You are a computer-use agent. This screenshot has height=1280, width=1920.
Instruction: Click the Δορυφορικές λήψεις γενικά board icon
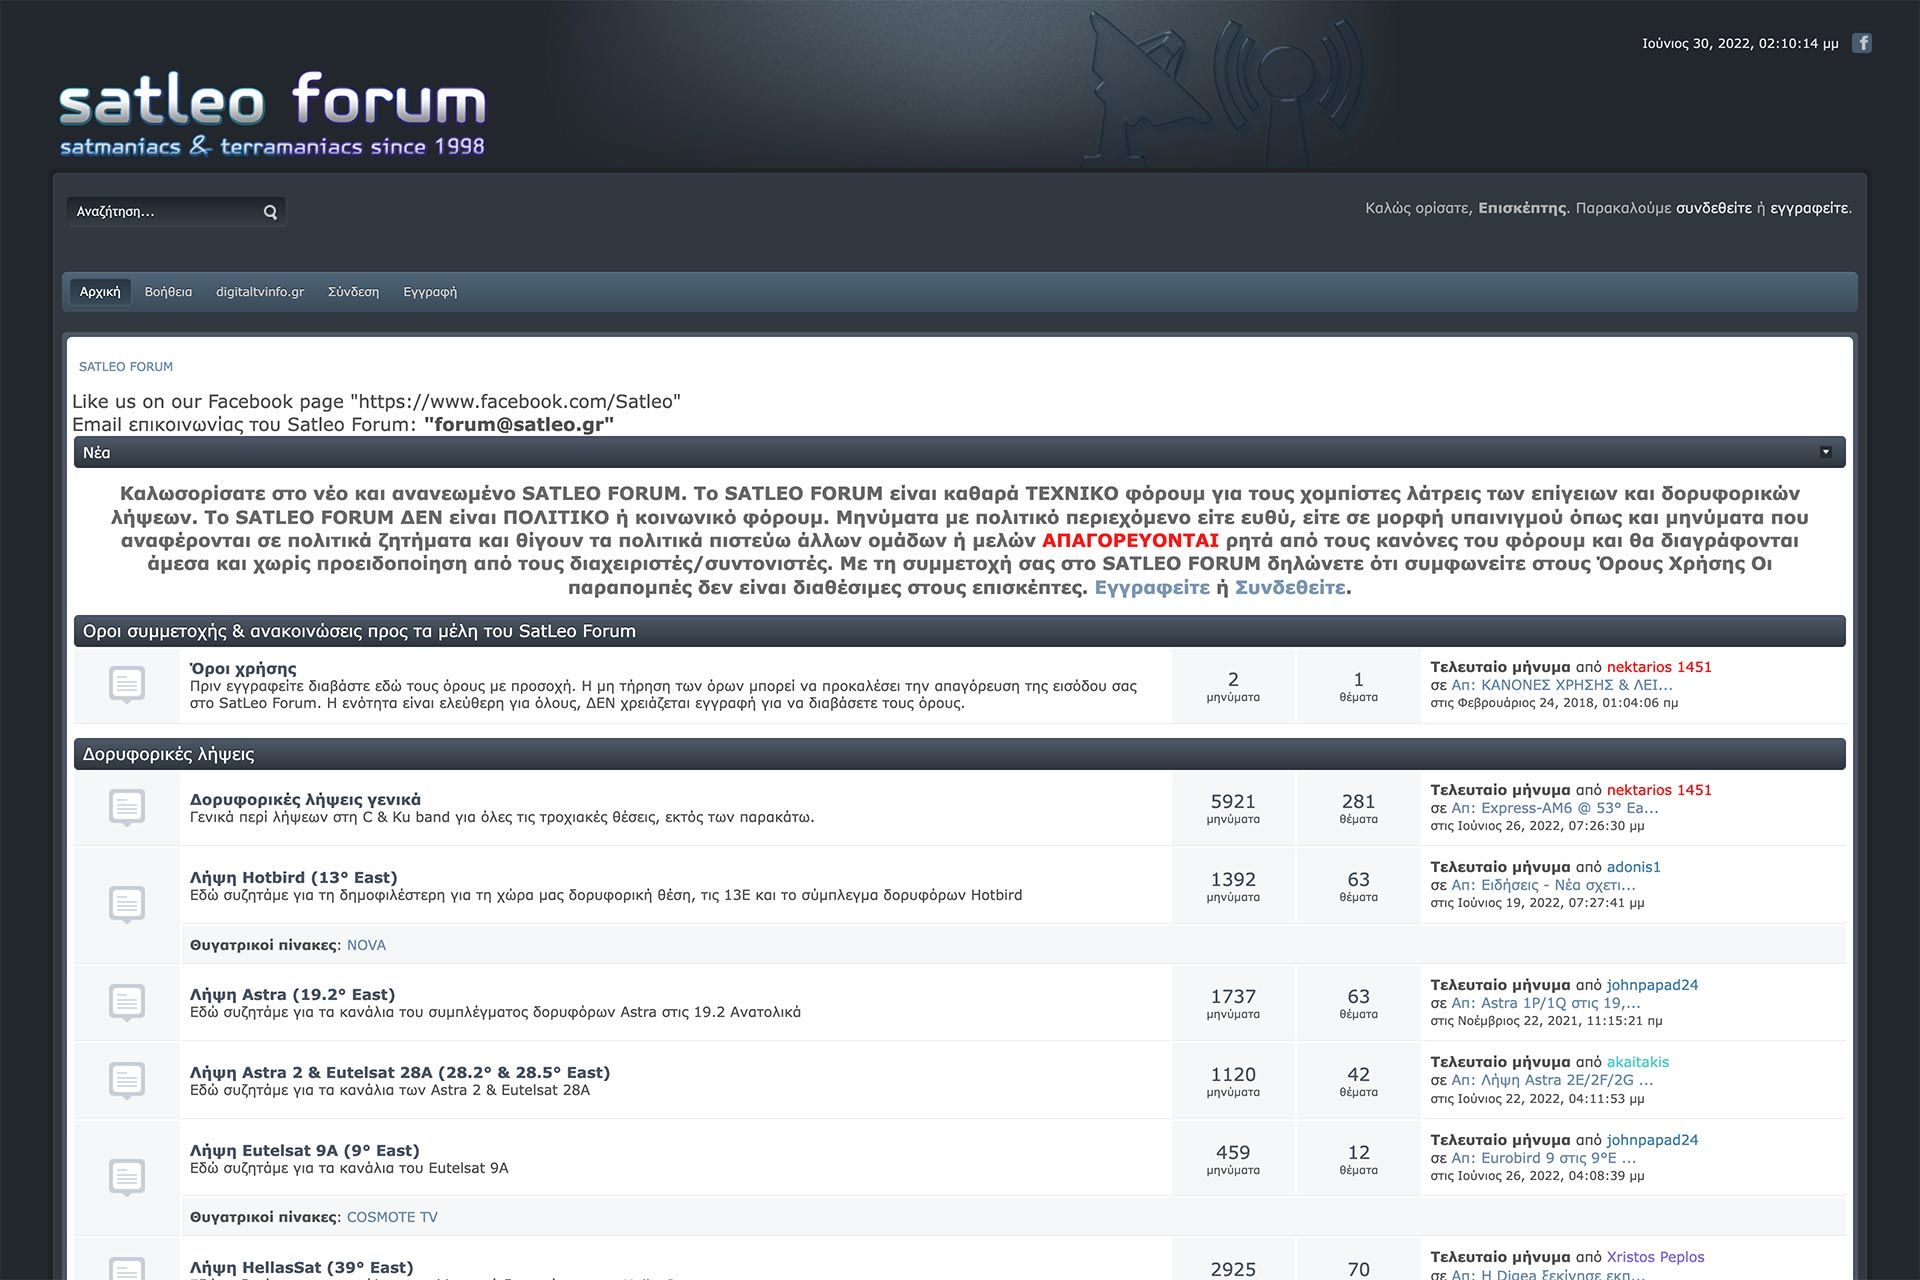127,808
